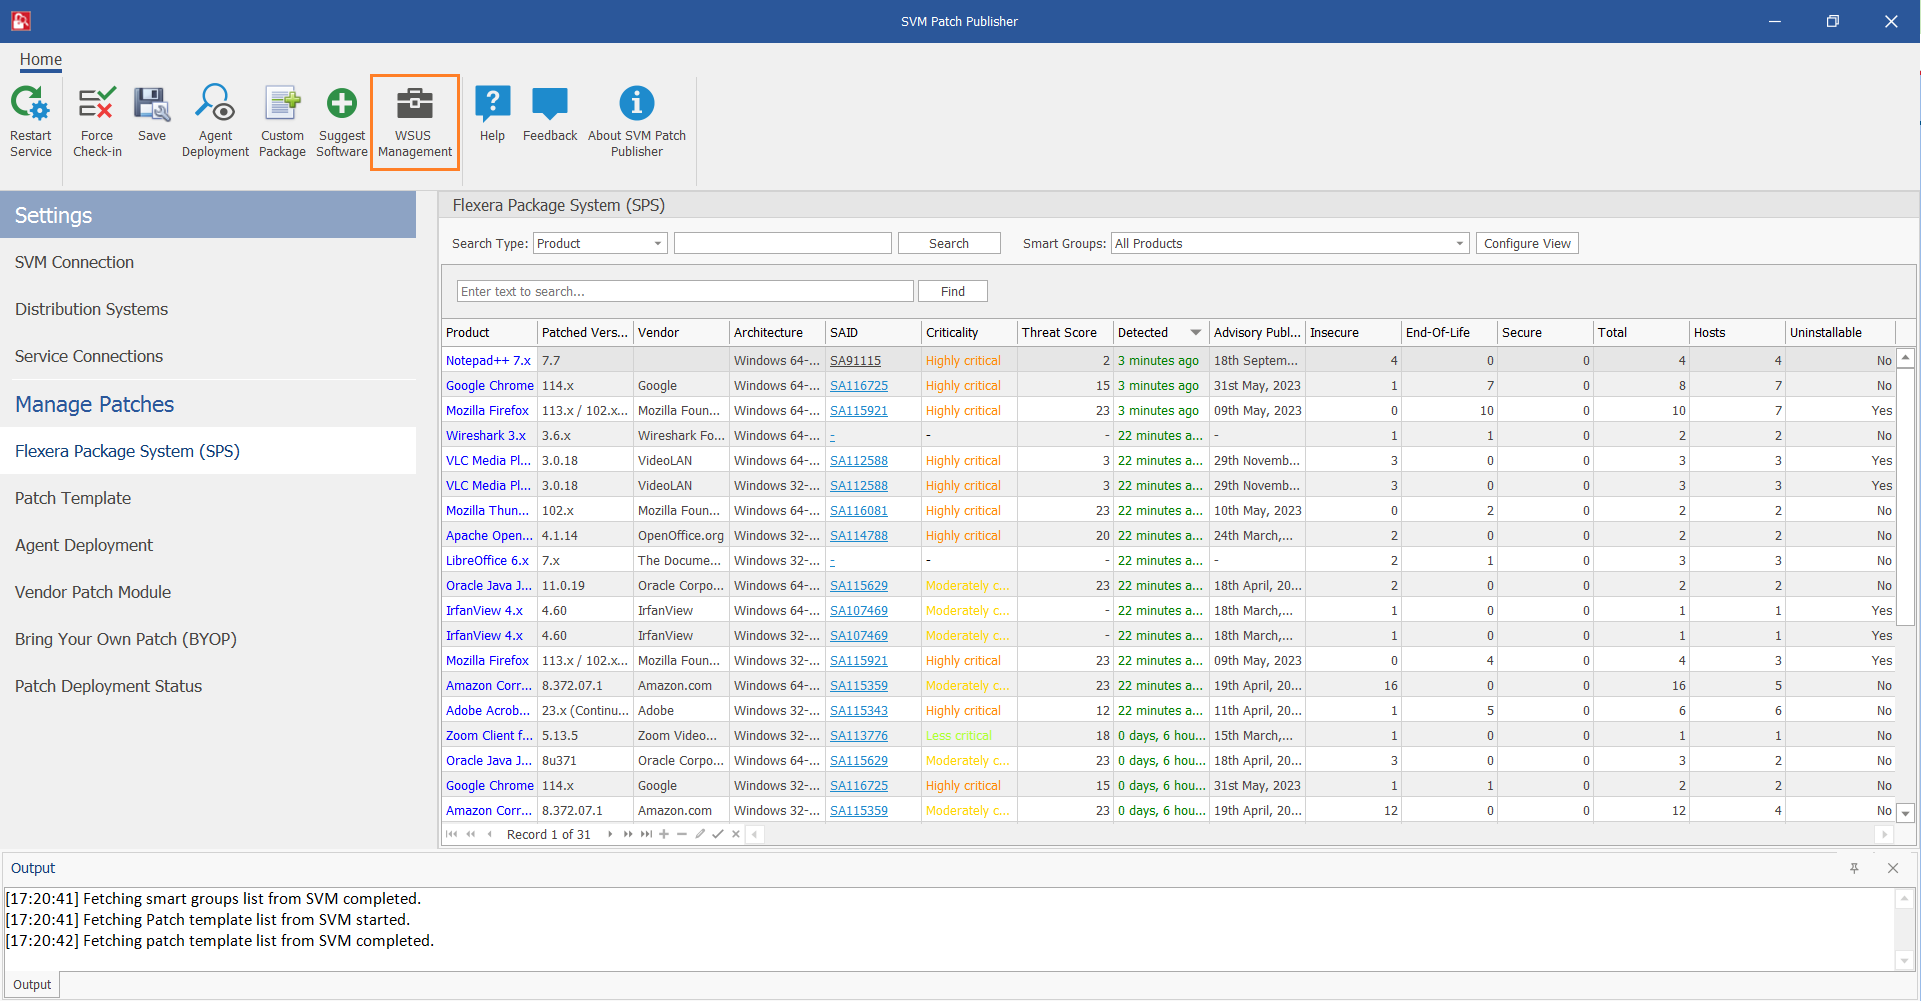This screenshot has height=1001, width=1921.
Task: Open Feedback from the toolbar
Action: tap(549, 118)
